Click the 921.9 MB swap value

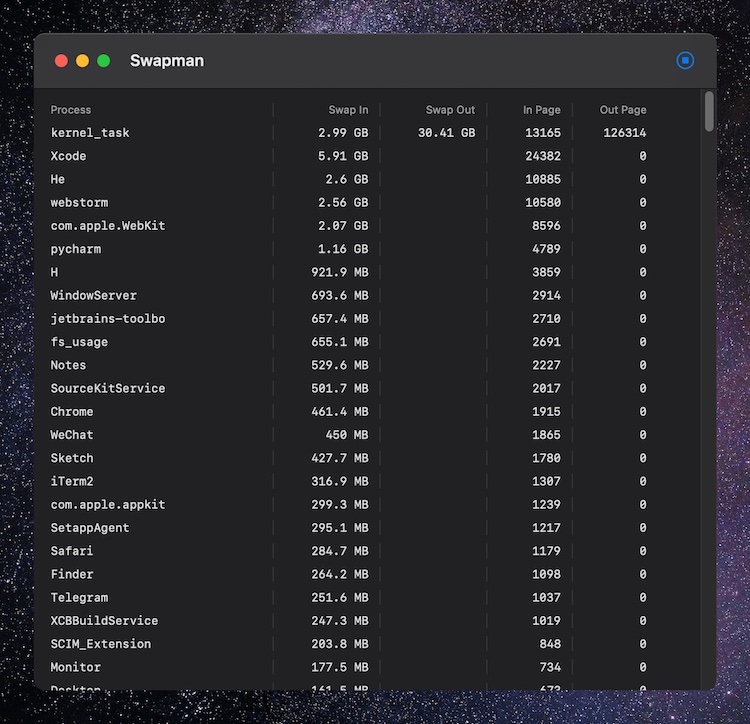click(x=340, y=272)
